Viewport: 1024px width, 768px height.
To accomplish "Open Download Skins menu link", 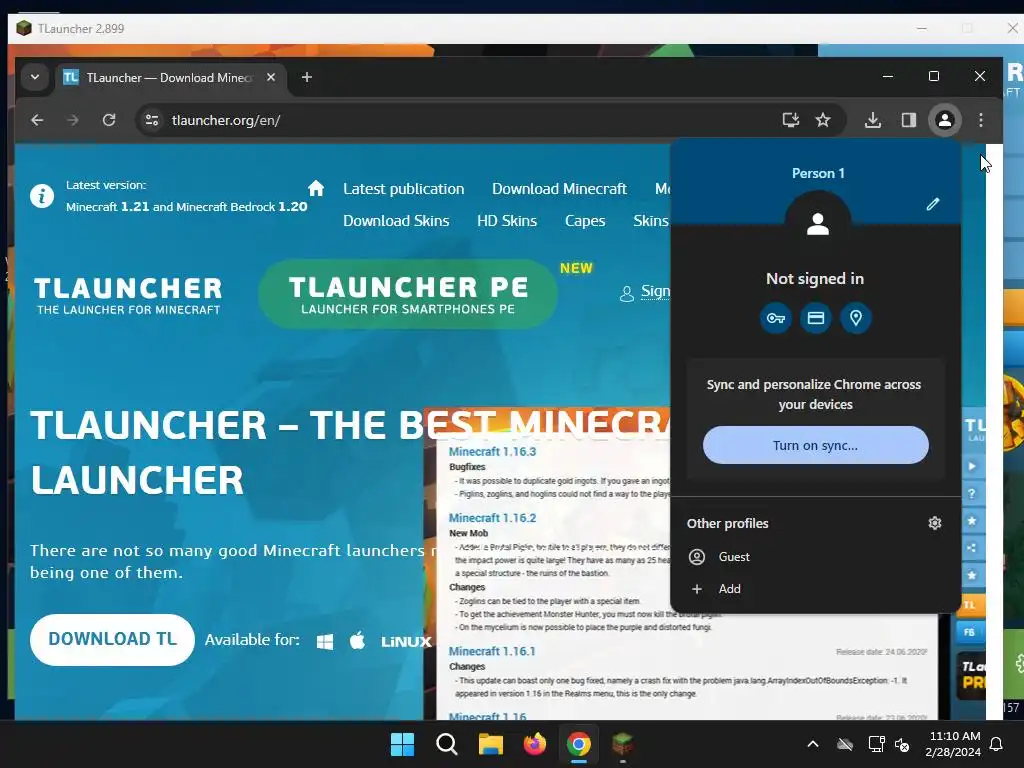I will [x=396, y=221].
